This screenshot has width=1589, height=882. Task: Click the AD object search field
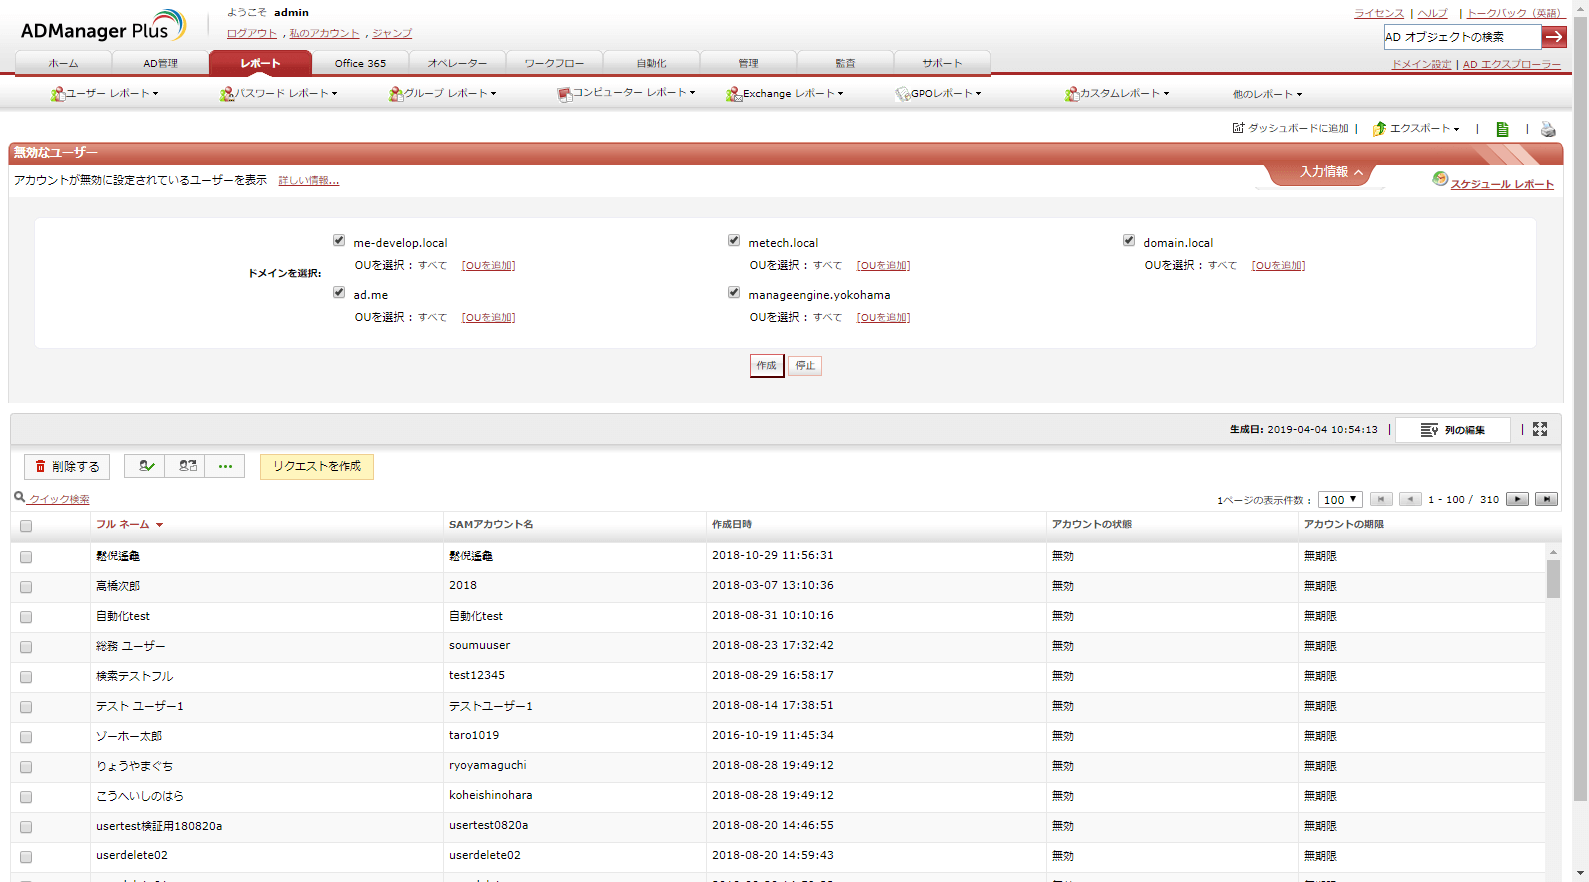tap(1461, 37)
